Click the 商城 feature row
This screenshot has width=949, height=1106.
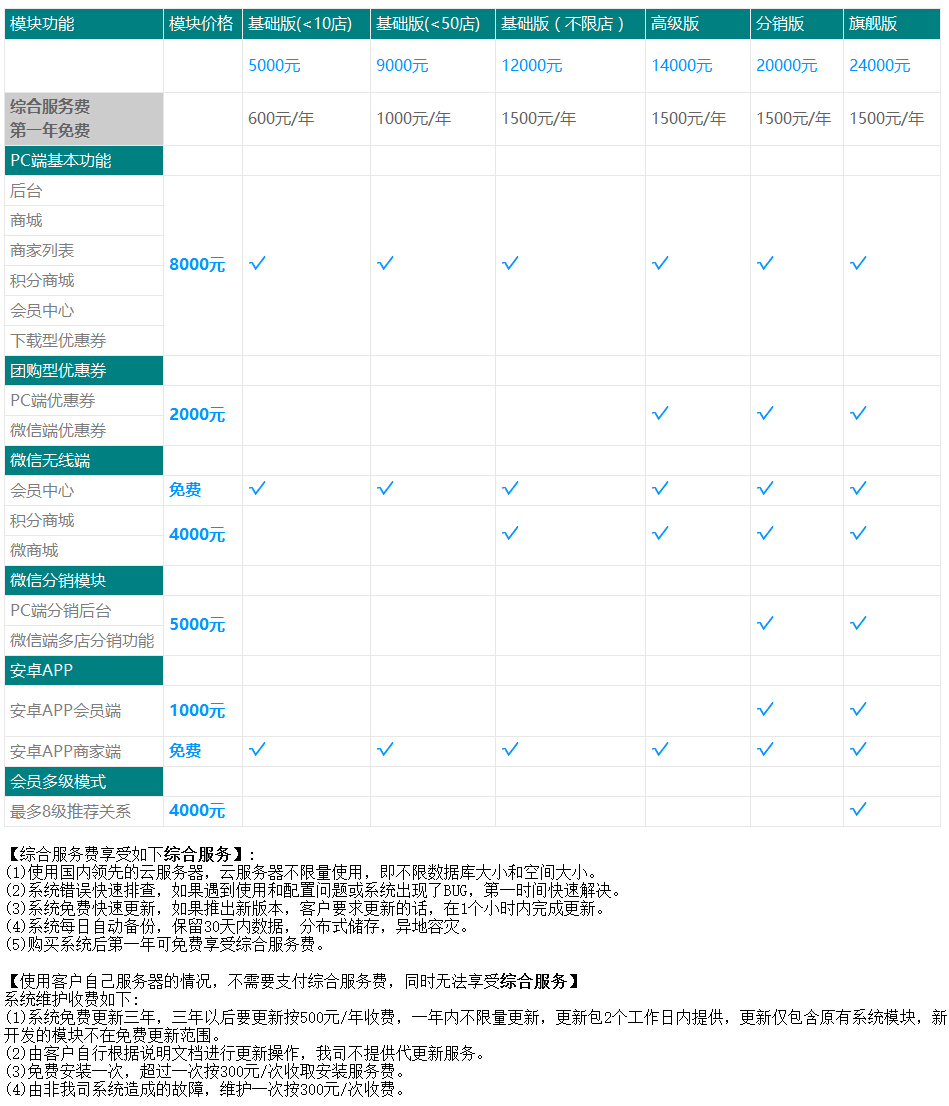click(84, 221)
